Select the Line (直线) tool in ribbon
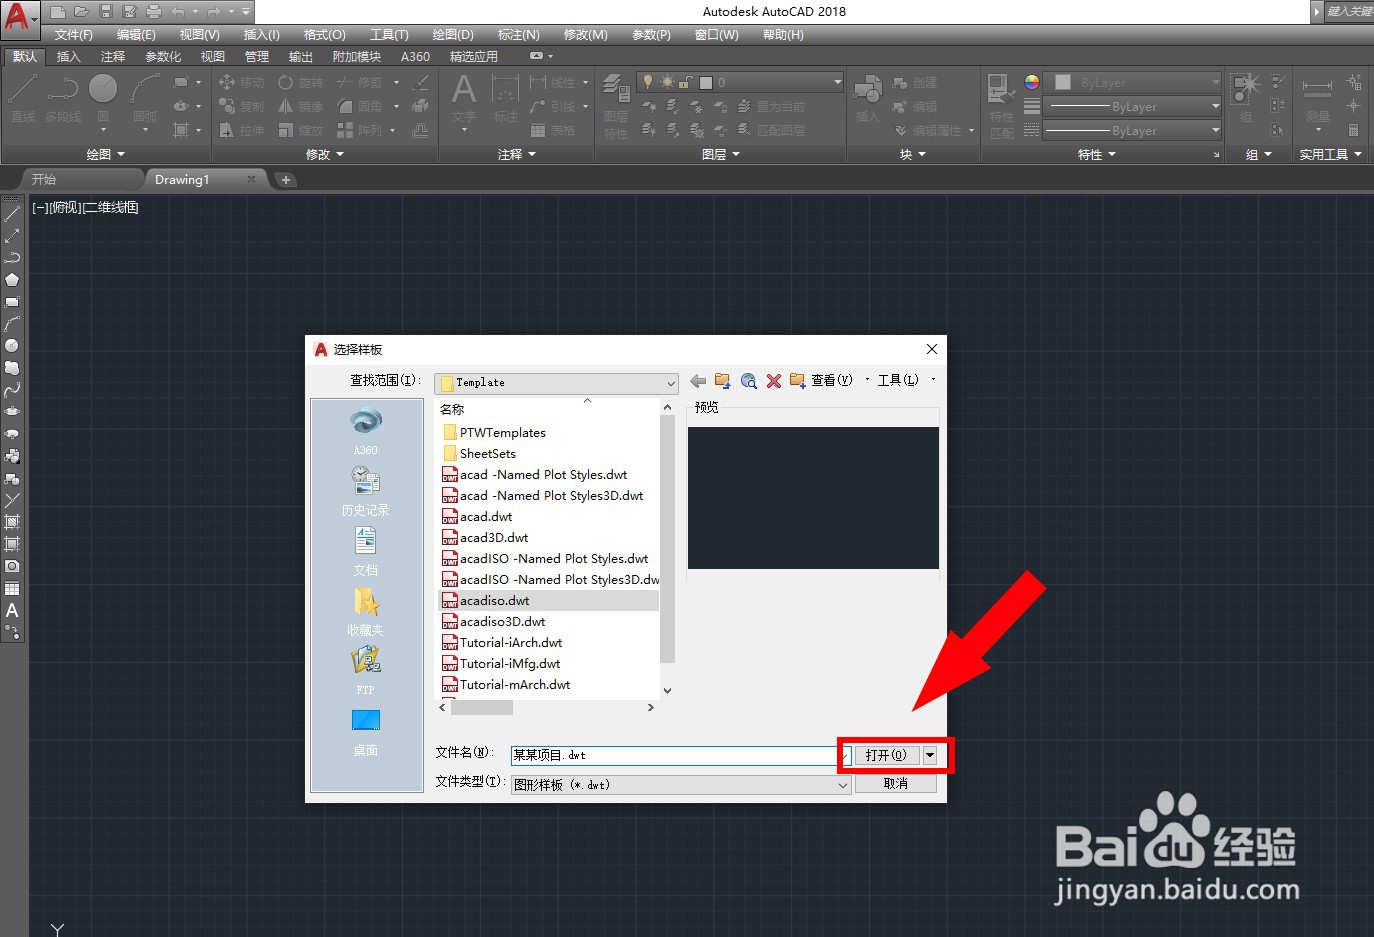1374x937 pixels. (23, 98)
